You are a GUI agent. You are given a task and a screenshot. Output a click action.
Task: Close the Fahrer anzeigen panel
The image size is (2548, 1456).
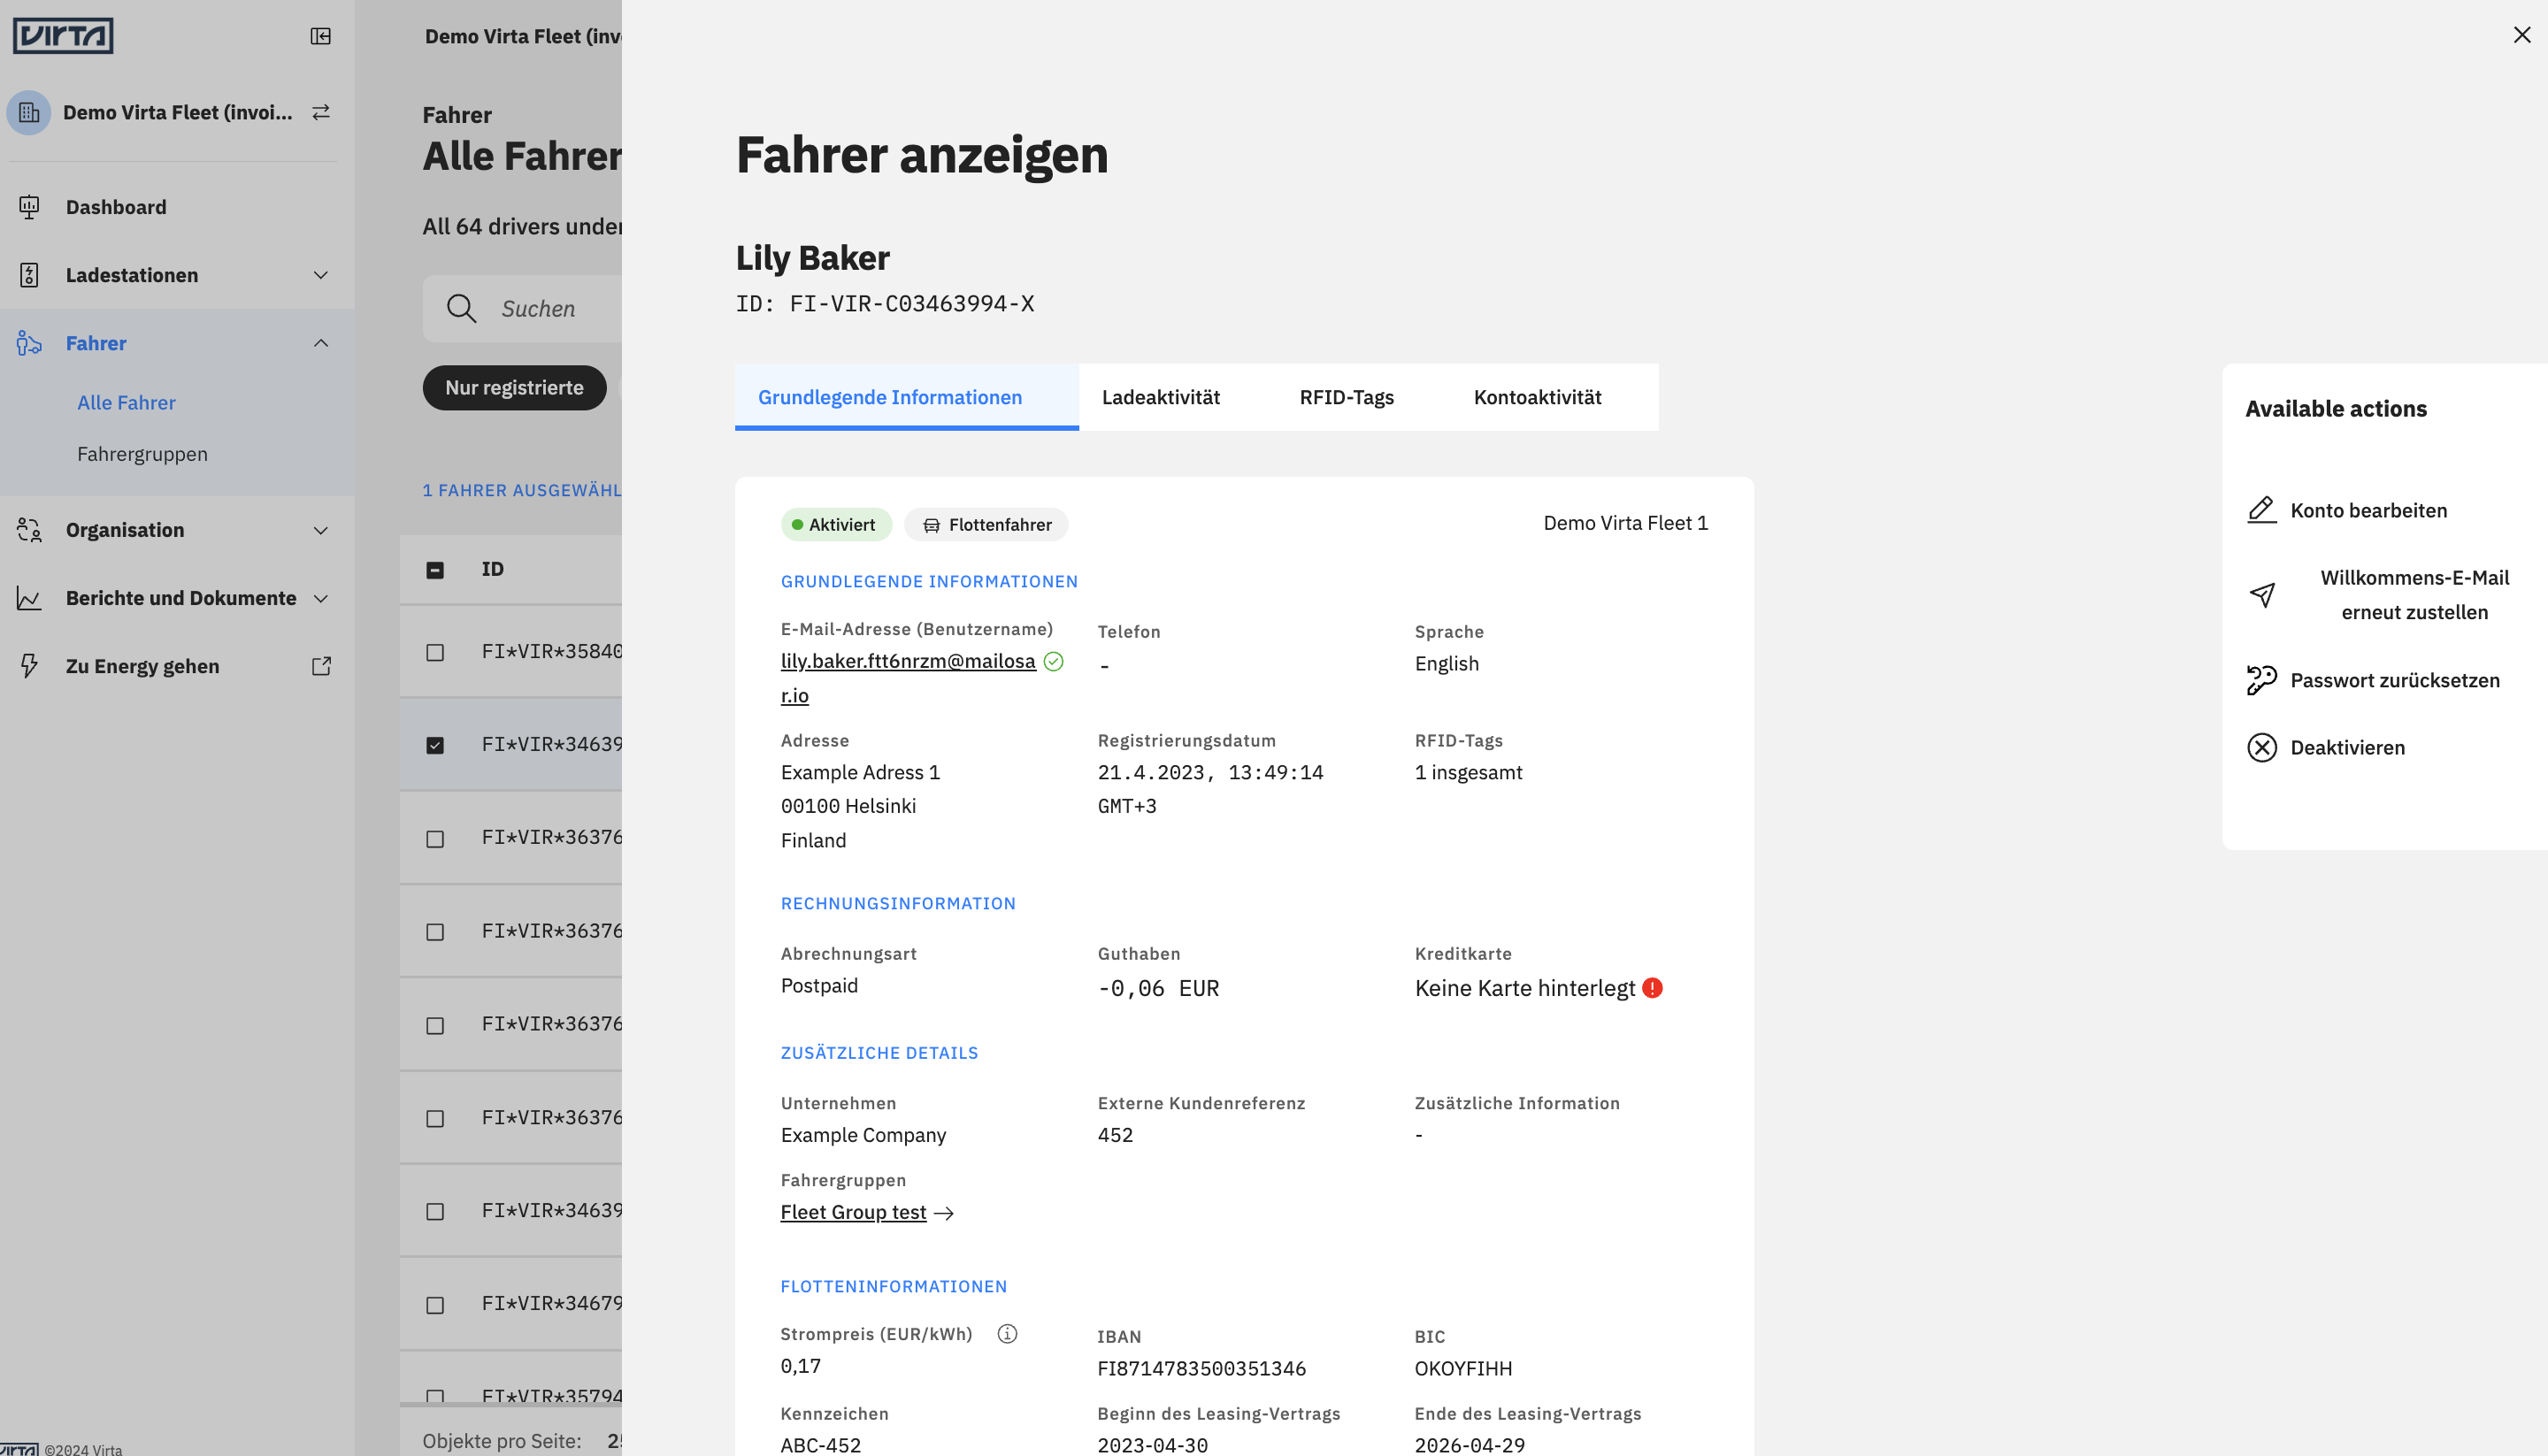point(2522,35)
